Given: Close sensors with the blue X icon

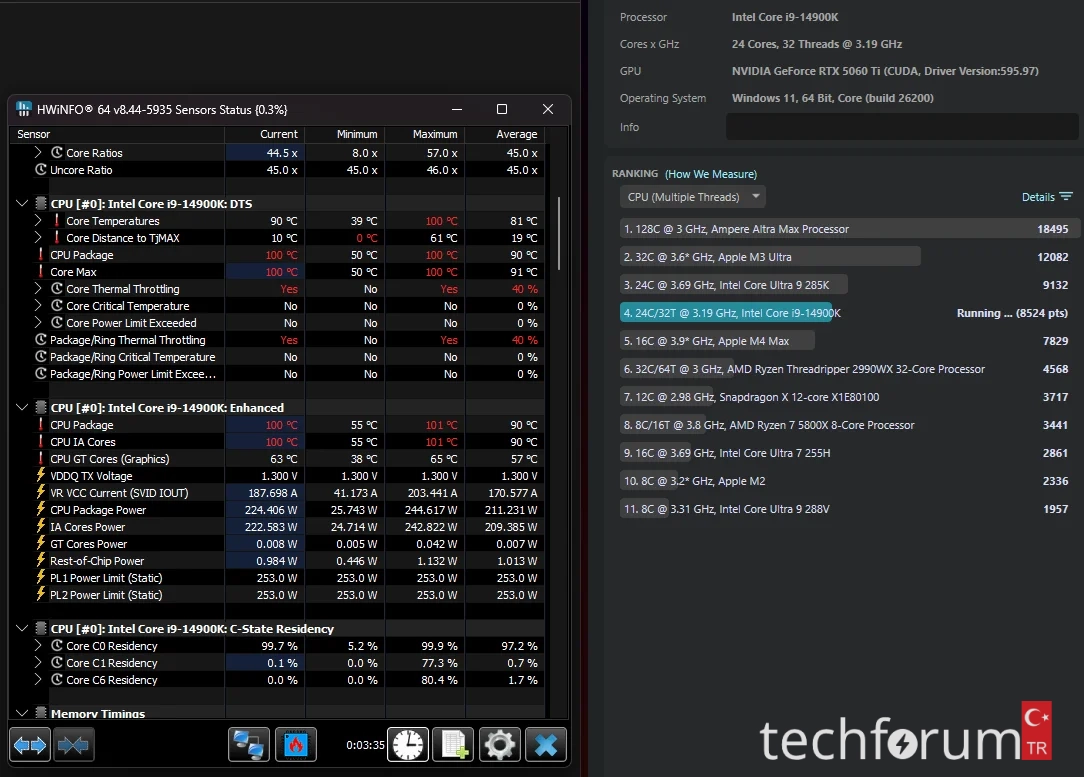Looking at the screenshot, I should (x=546, y=745).
